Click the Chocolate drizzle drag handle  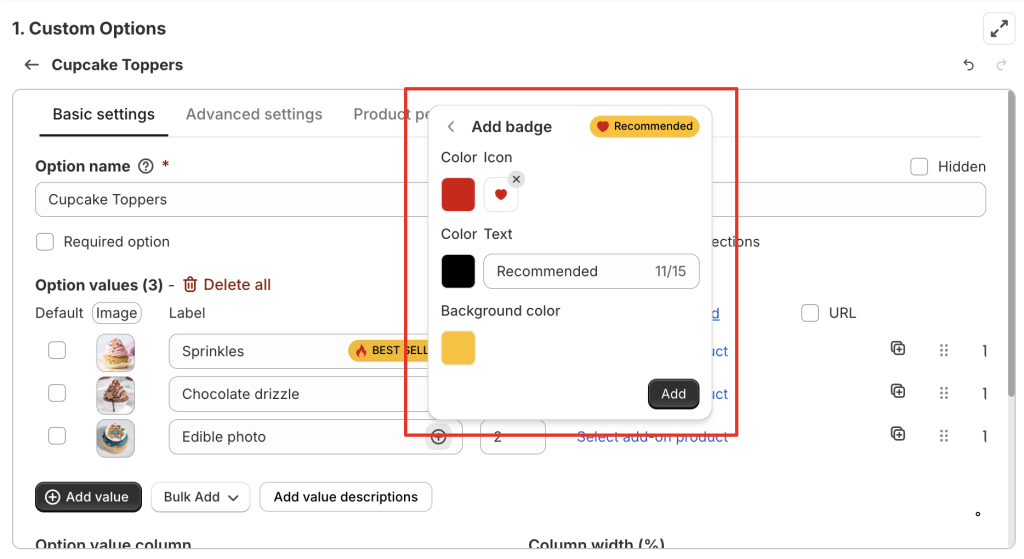(943, 393)
